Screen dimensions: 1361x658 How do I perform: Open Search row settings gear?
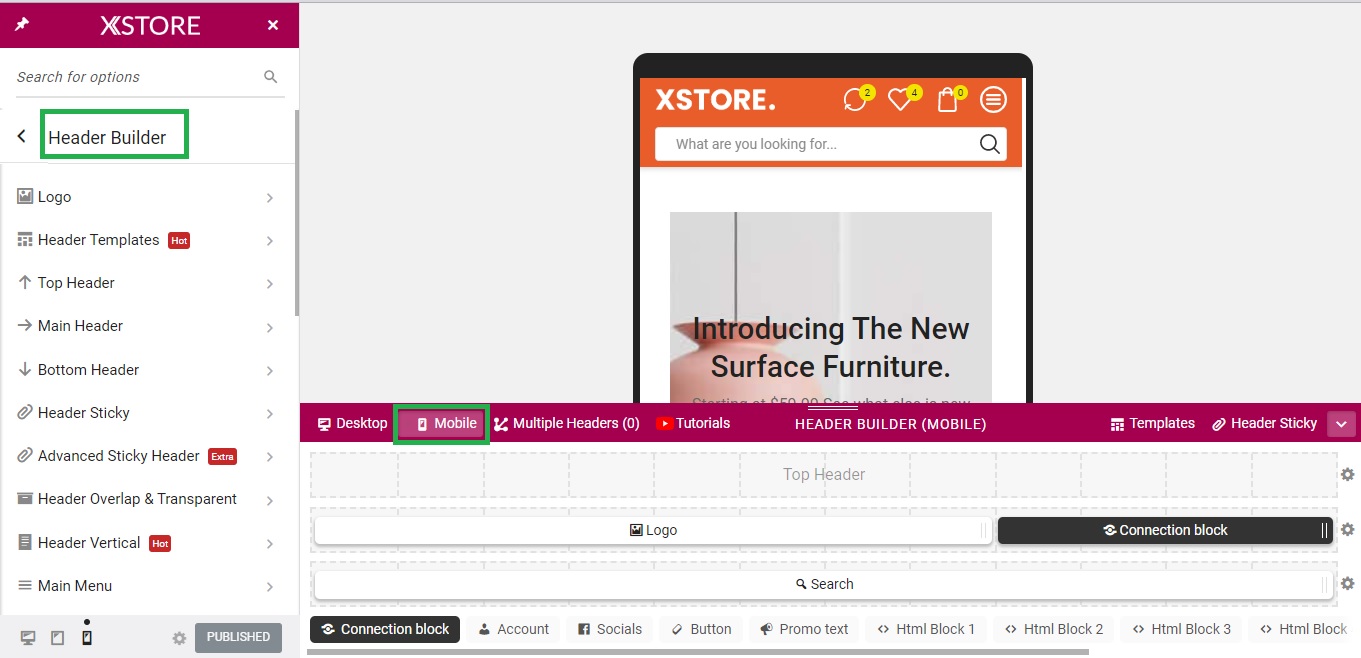point(1348,583)
